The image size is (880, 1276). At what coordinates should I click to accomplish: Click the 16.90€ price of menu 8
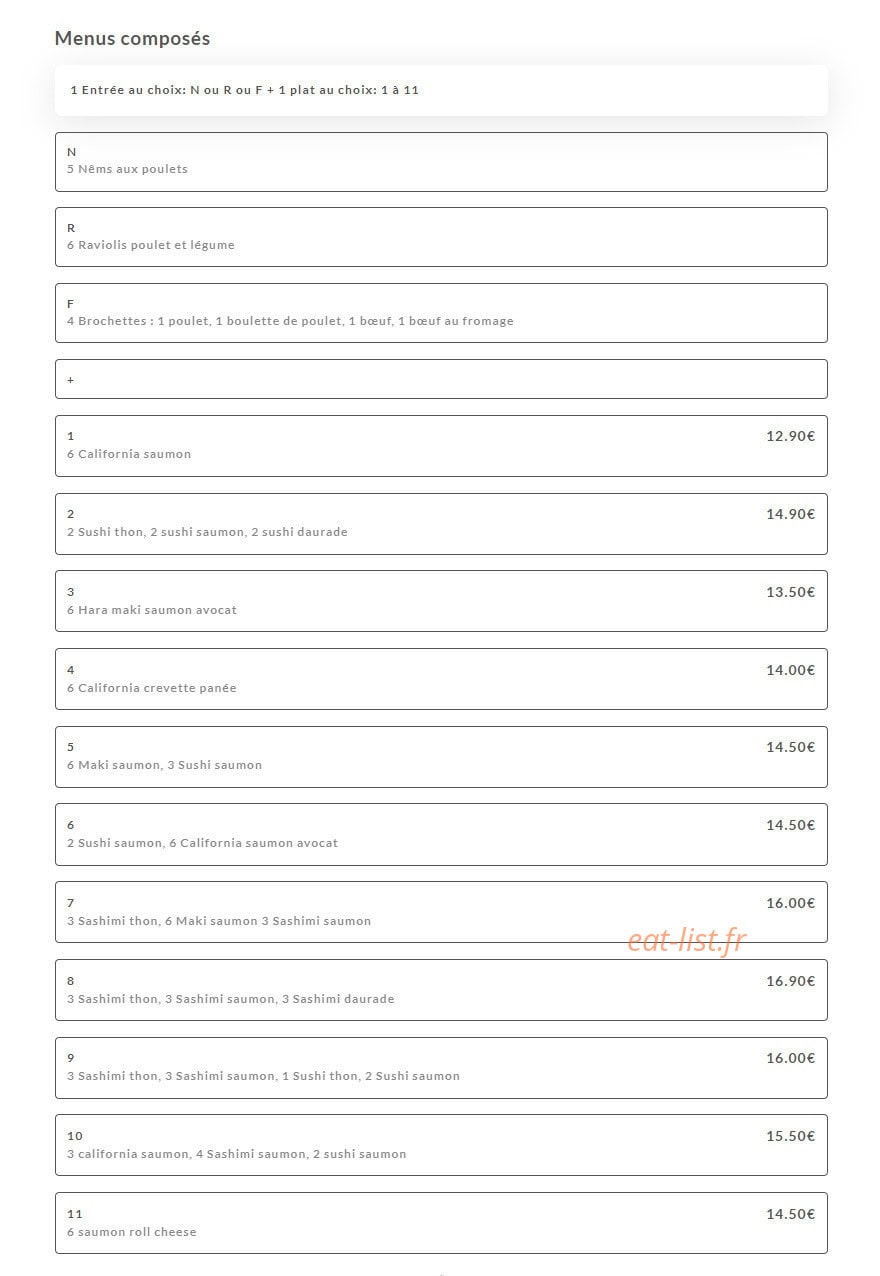791,981
